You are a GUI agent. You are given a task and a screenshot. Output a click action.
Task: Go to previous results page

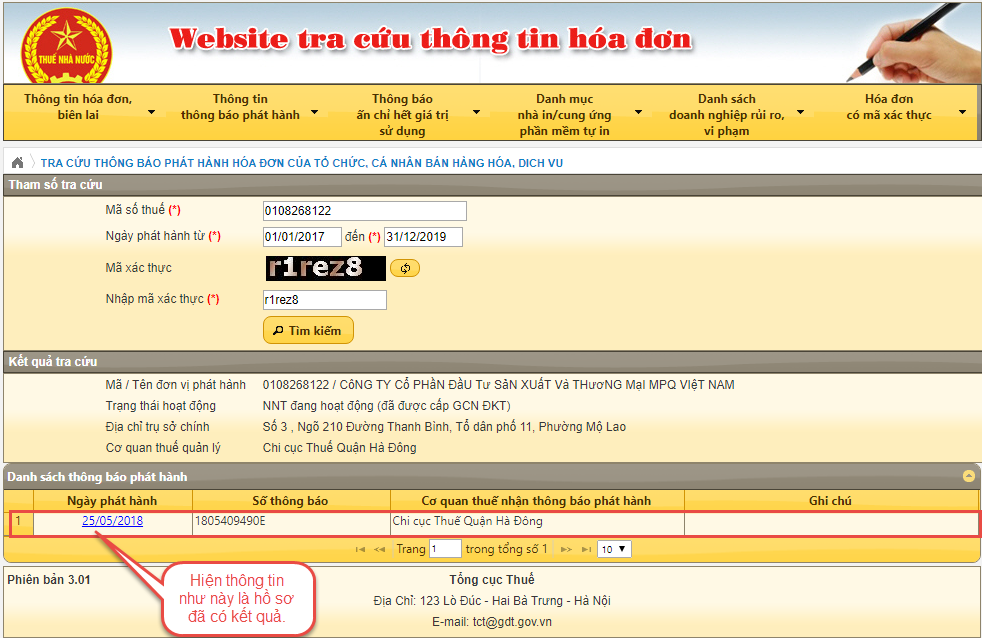tap(380, 549)
